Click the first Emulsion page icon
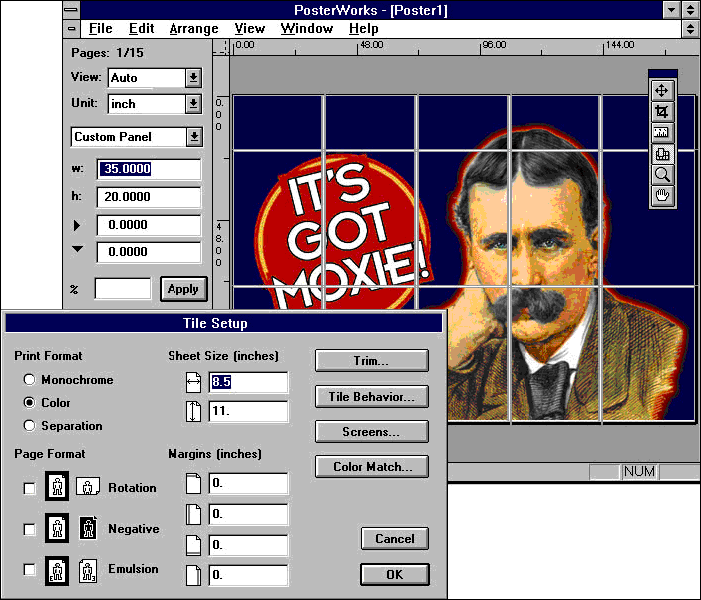The width and height of the screenshot is (701, 600). tap(57, 571)
